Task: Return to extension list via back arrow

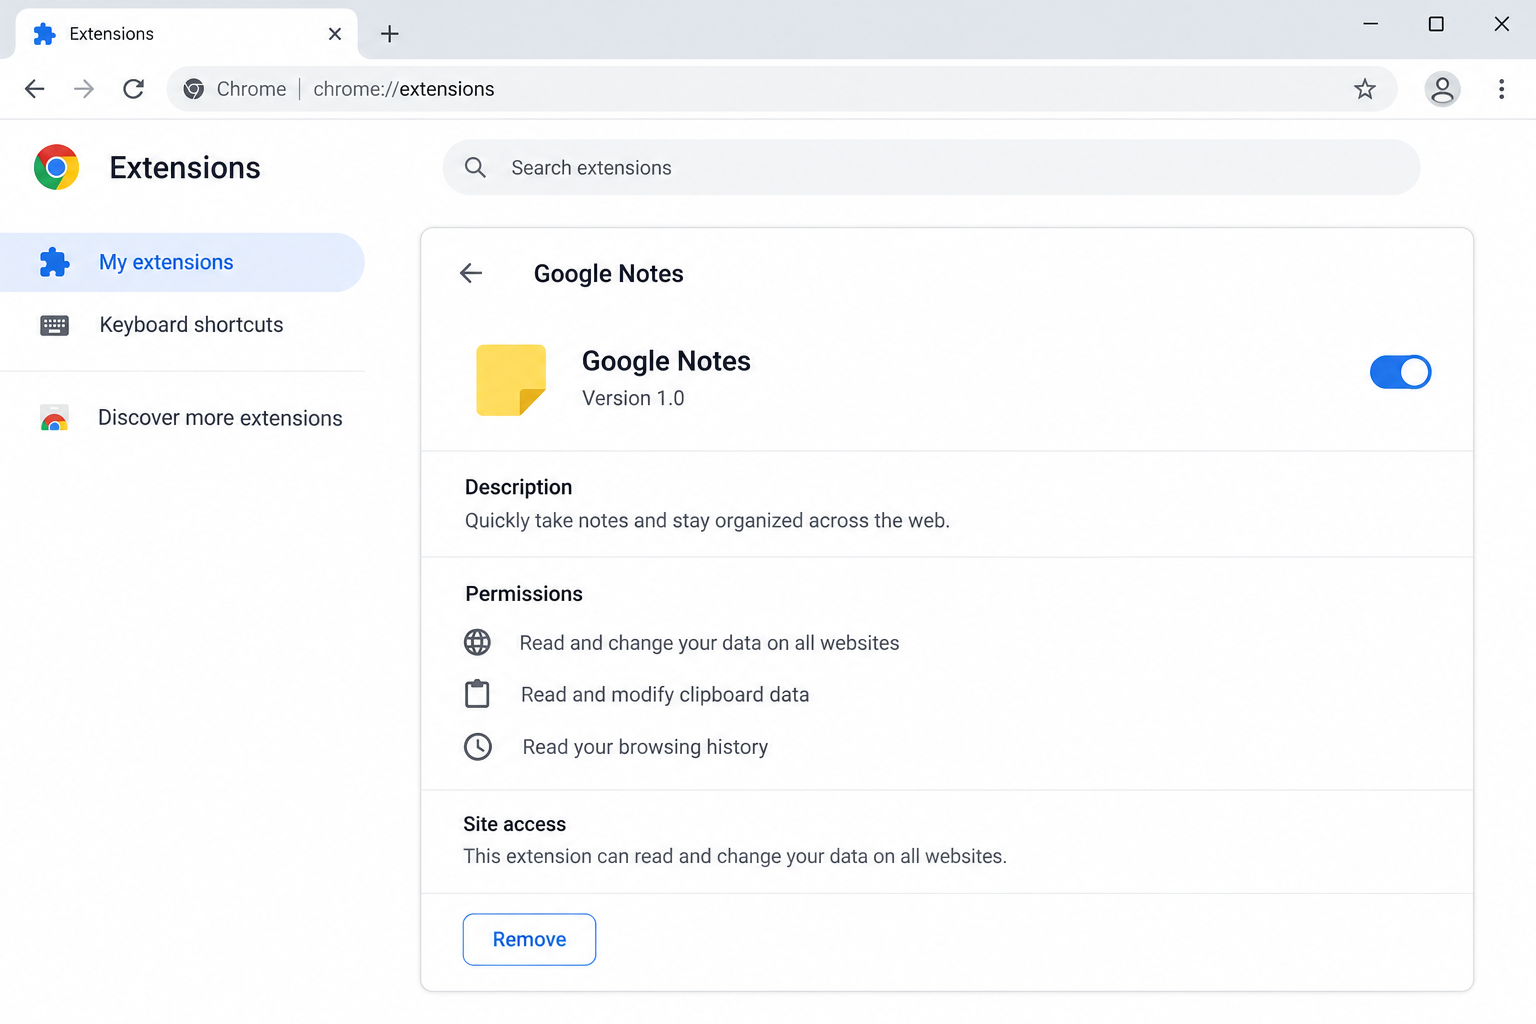Action: [x=471, y=273]
